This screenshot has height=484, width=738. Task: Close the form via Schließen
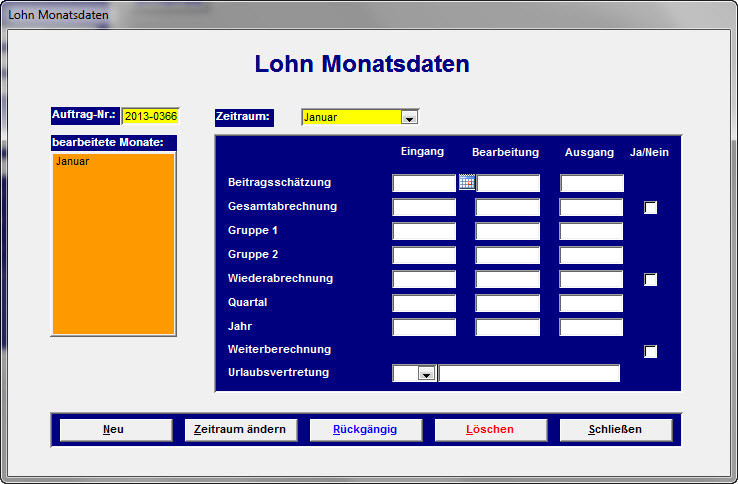[x=616, y=430]
